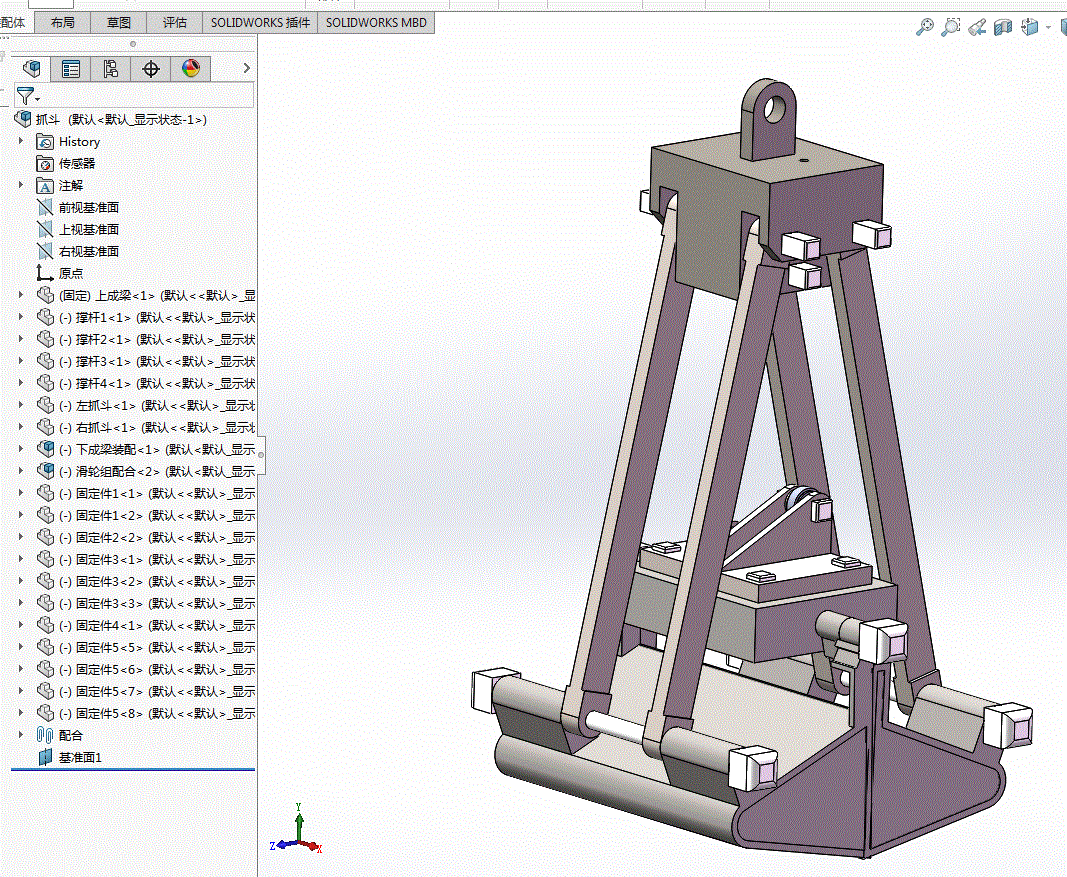
Task: Click the Zoom to Fit icon
Action: click(925, 28)
